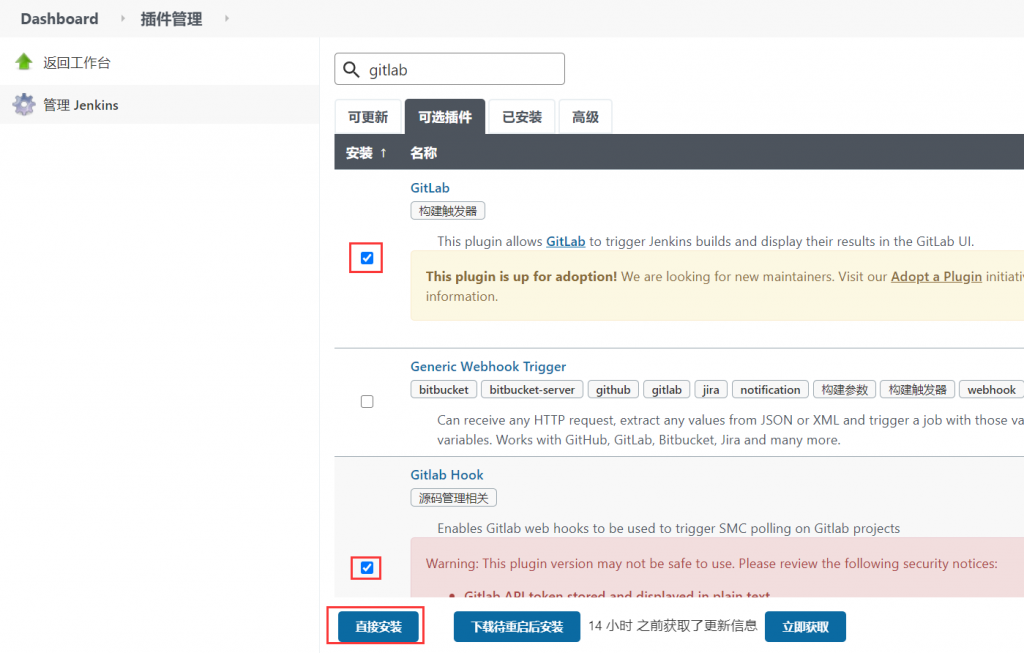Go to the 高级 tab

tap(585, 117)
